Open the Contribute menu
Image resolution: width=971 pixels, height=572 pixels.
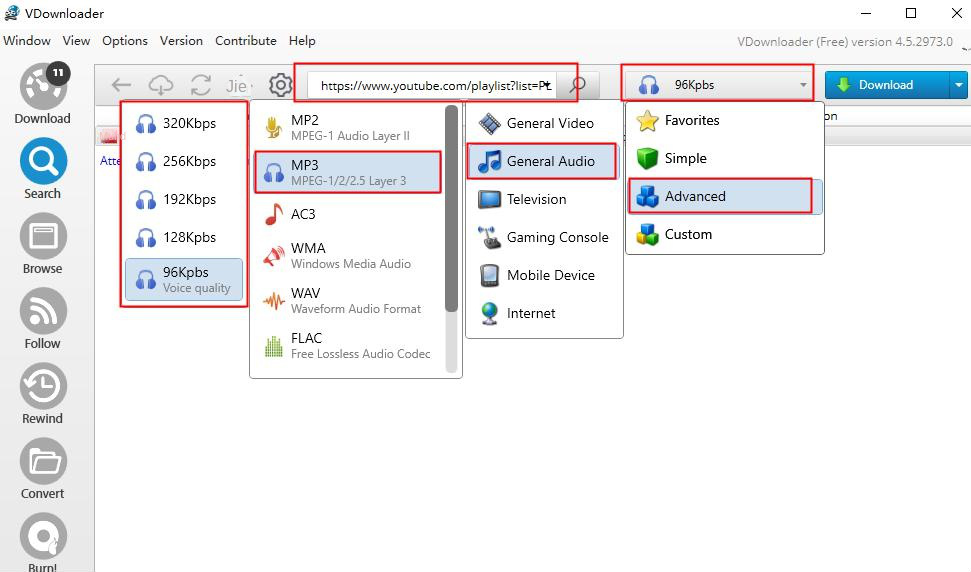point(246,41)
